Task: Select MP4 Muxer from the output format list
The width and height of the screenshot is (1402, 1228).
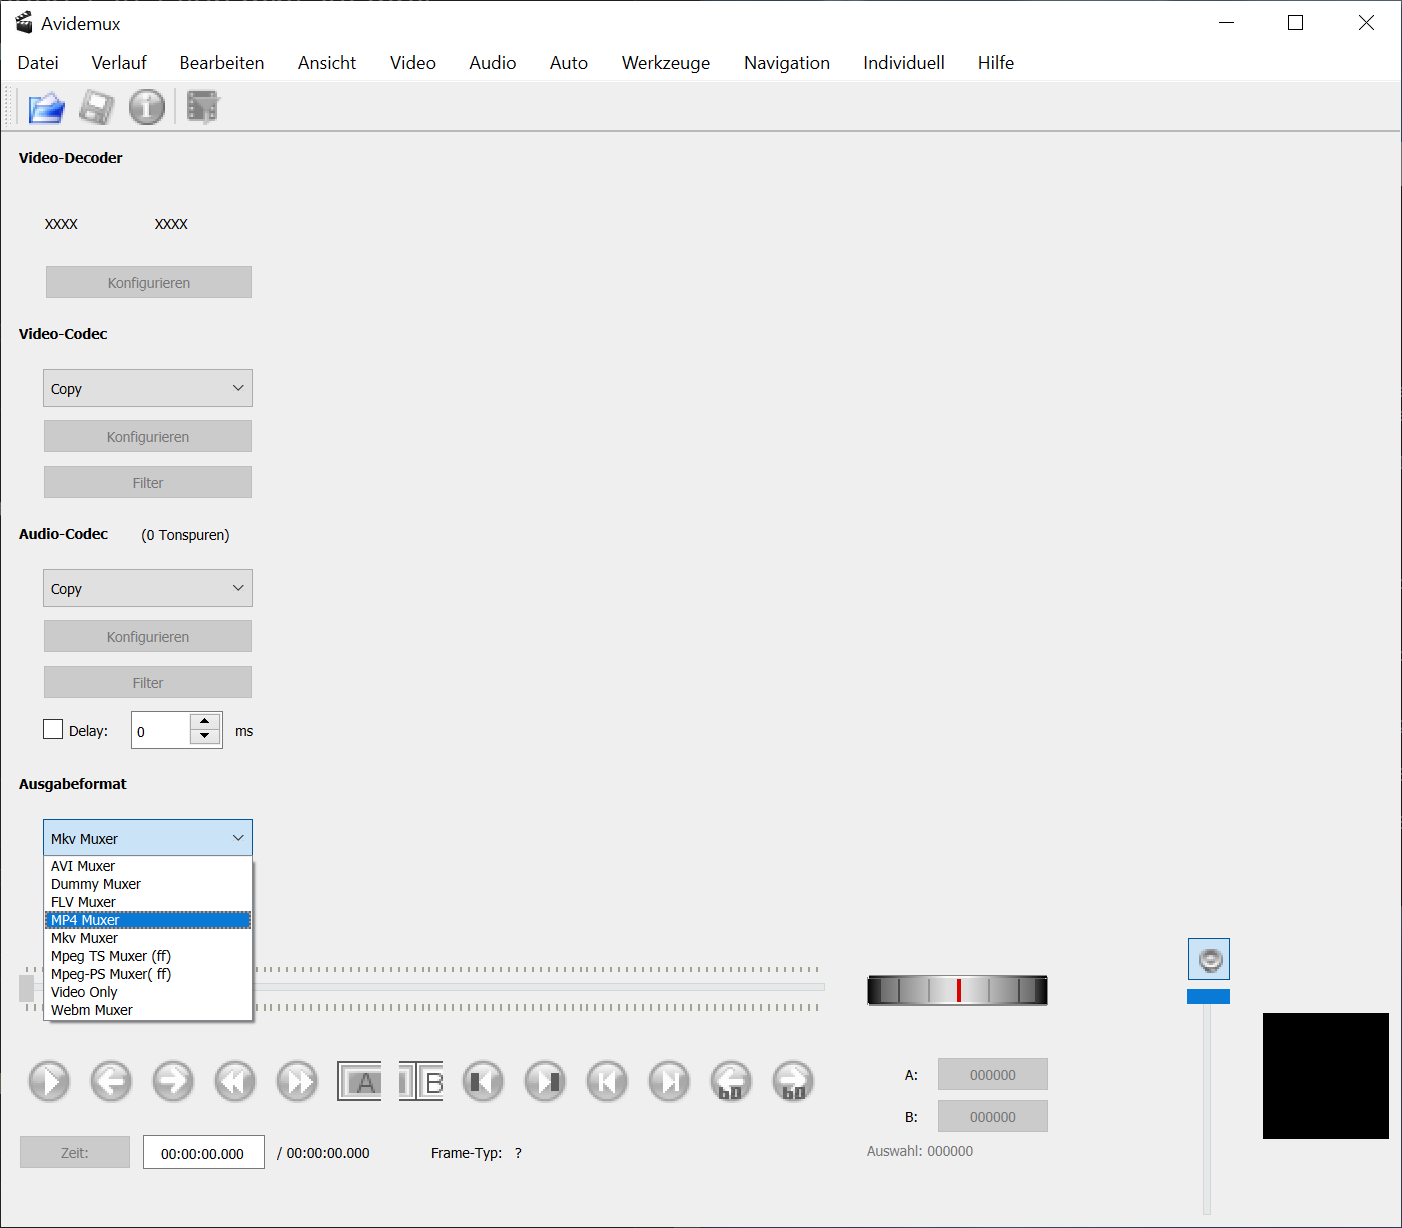Action: [148, 919]
